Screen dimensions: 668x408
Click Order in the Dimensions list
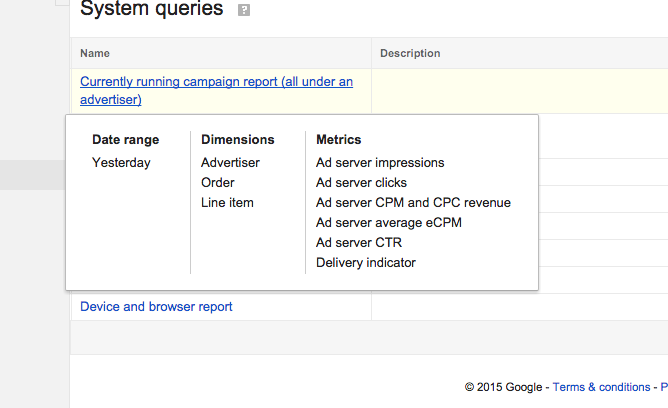click(x=218, y=182)
